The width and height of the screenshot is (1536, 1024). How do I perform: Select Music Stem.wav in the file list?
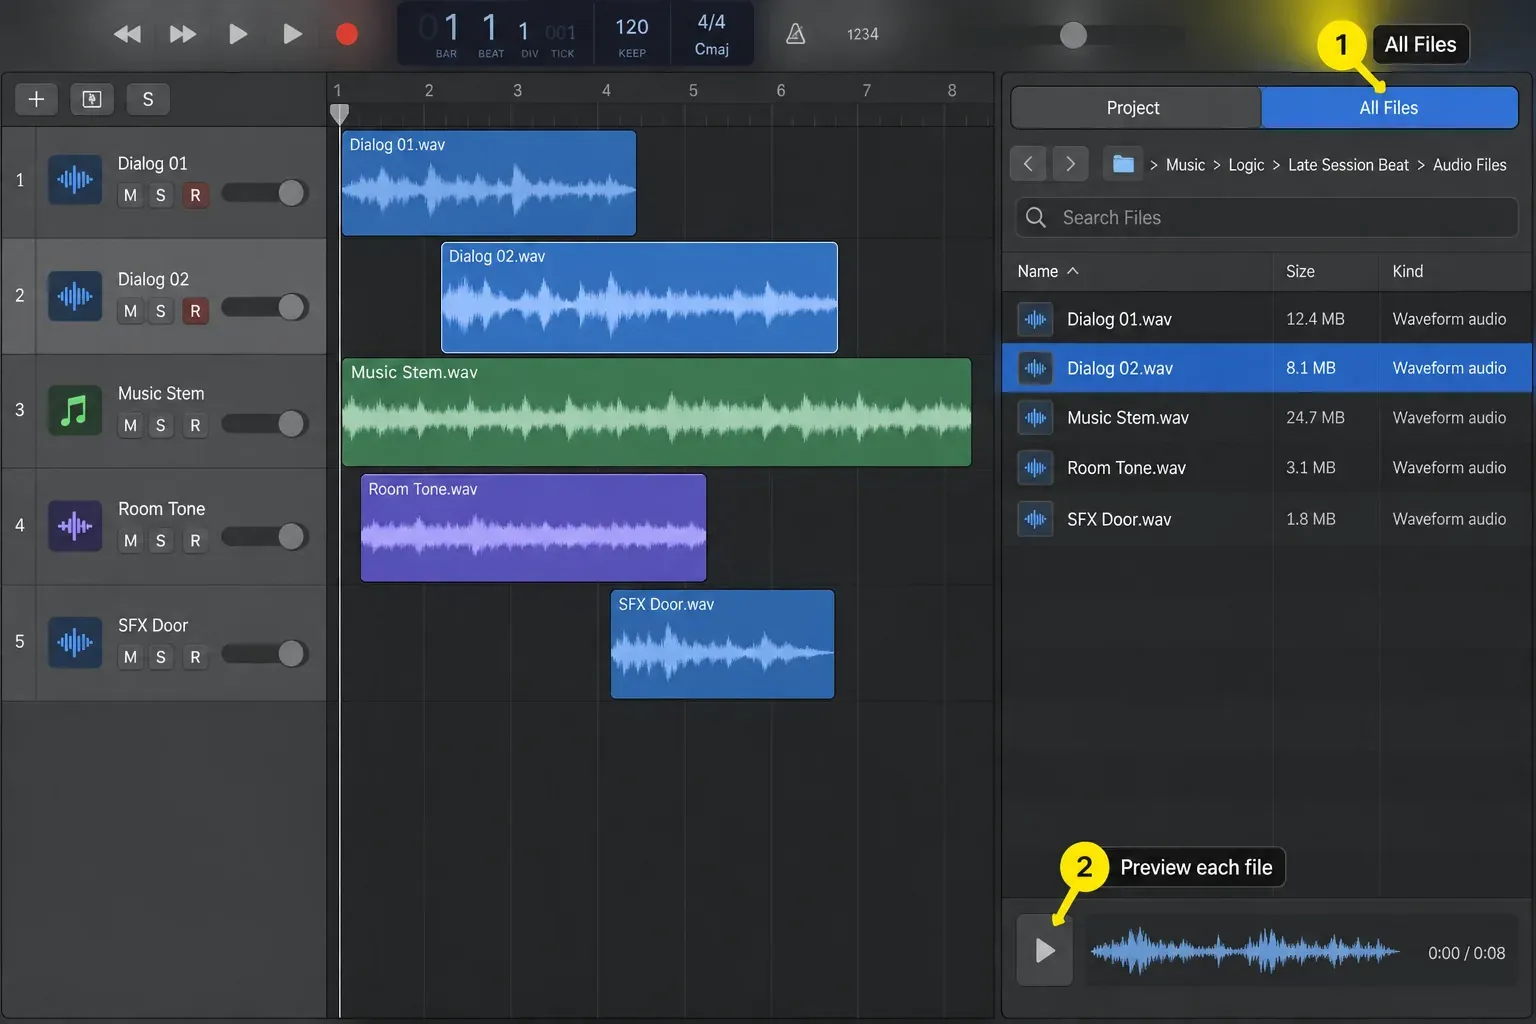1267,418
